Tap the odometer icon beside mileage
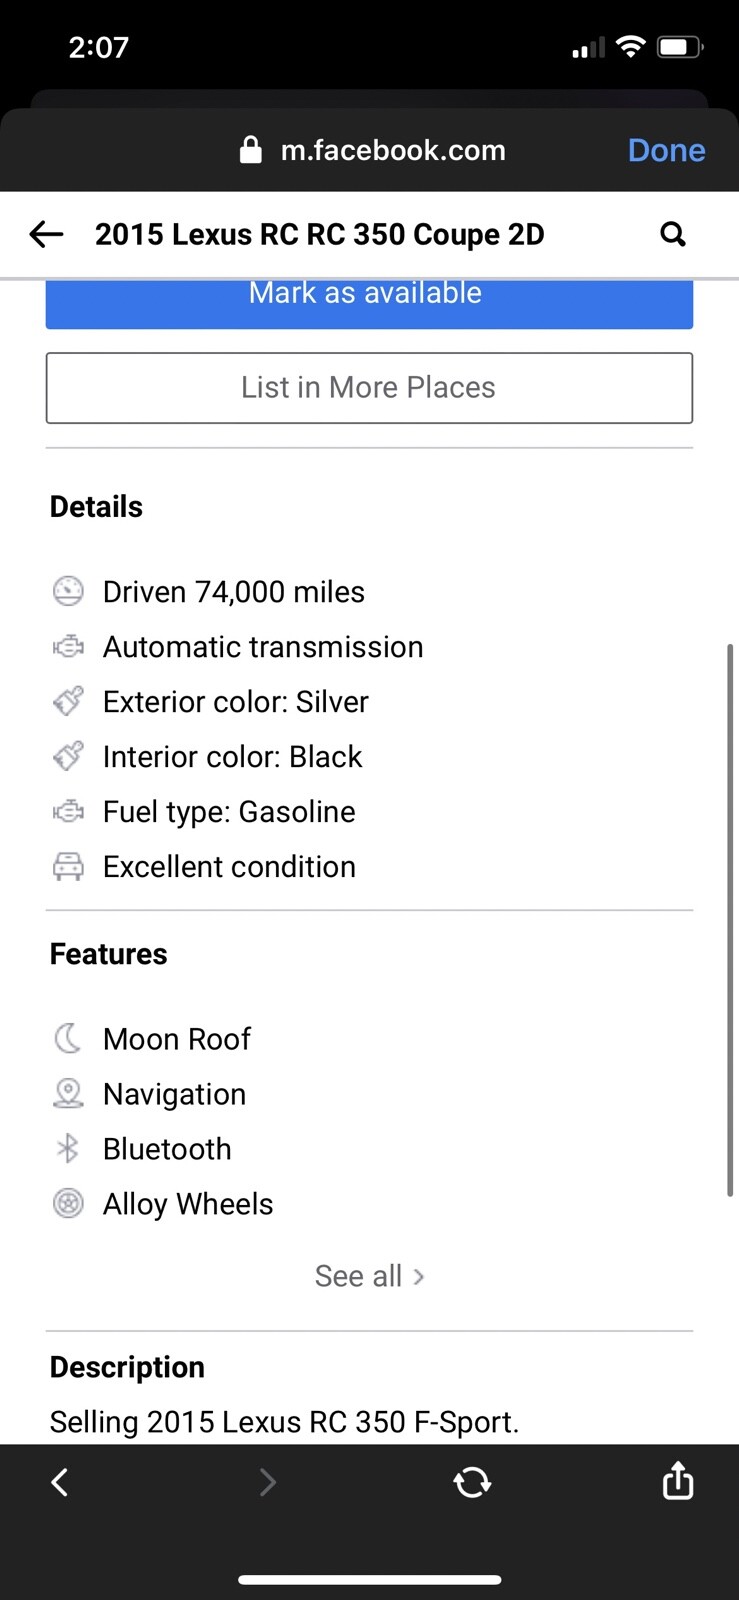Screen dimensions: 739x1600 coord(68,592)
